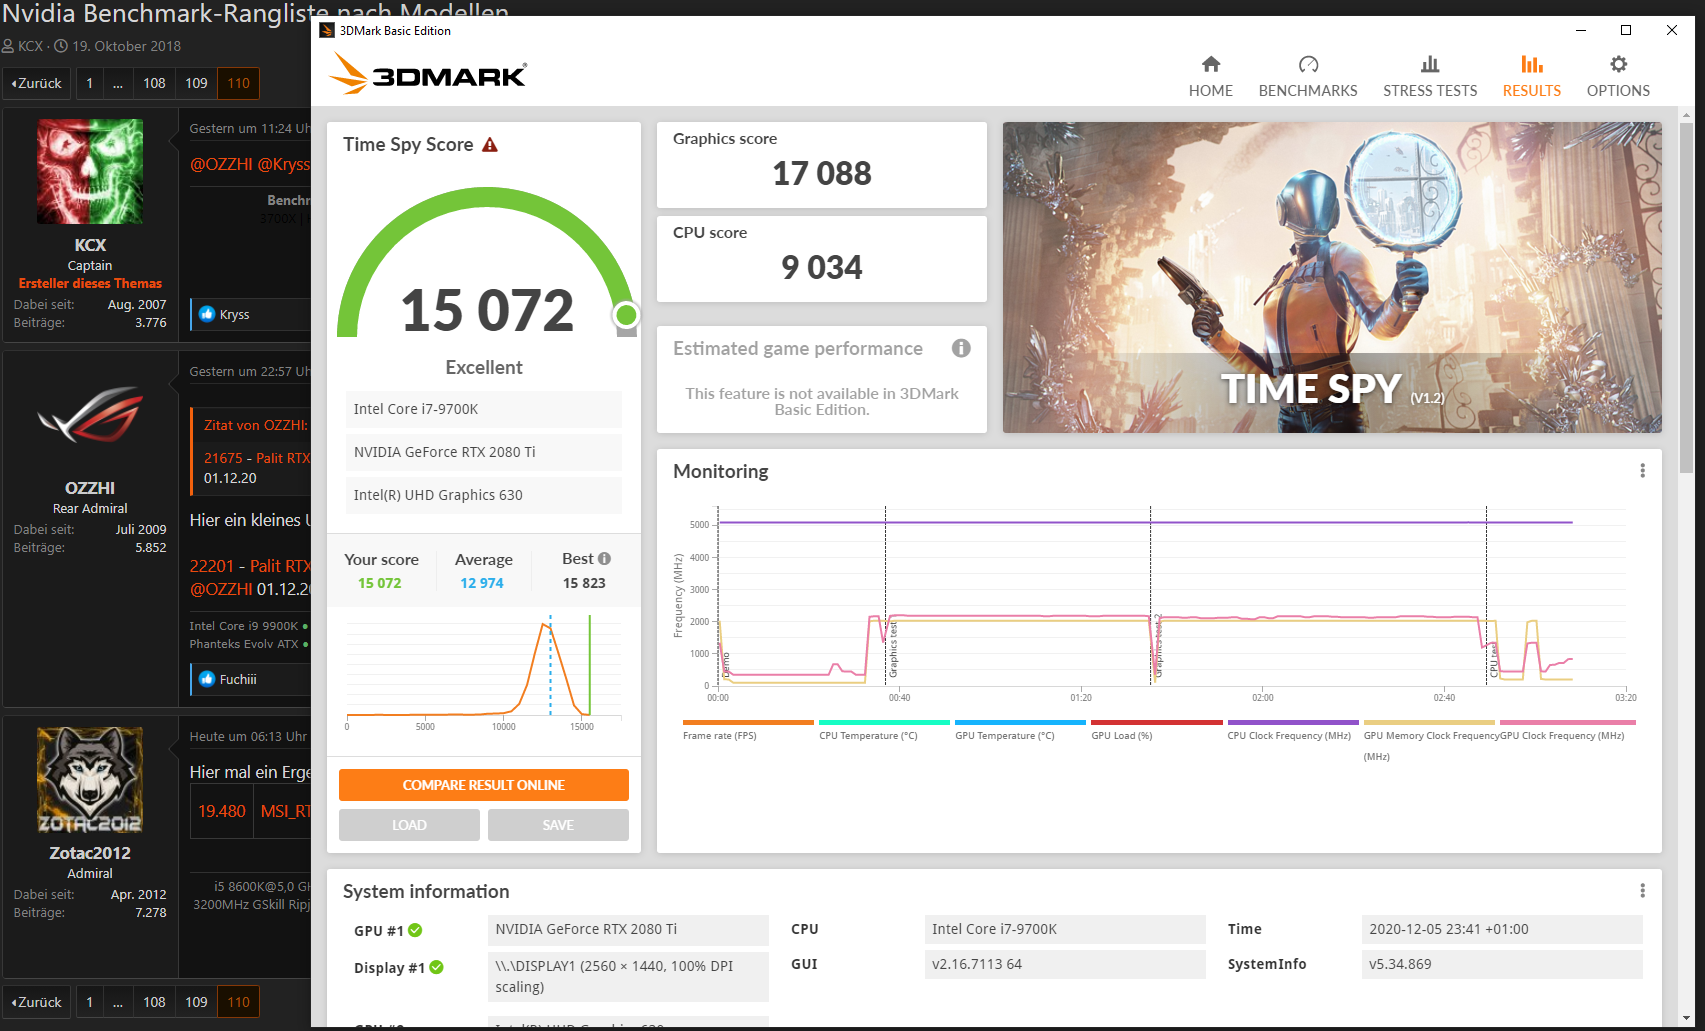Open OZZHI ROG avatar in forum
This screenshot has height=1031, width=1705.
(x=90, y=415)
